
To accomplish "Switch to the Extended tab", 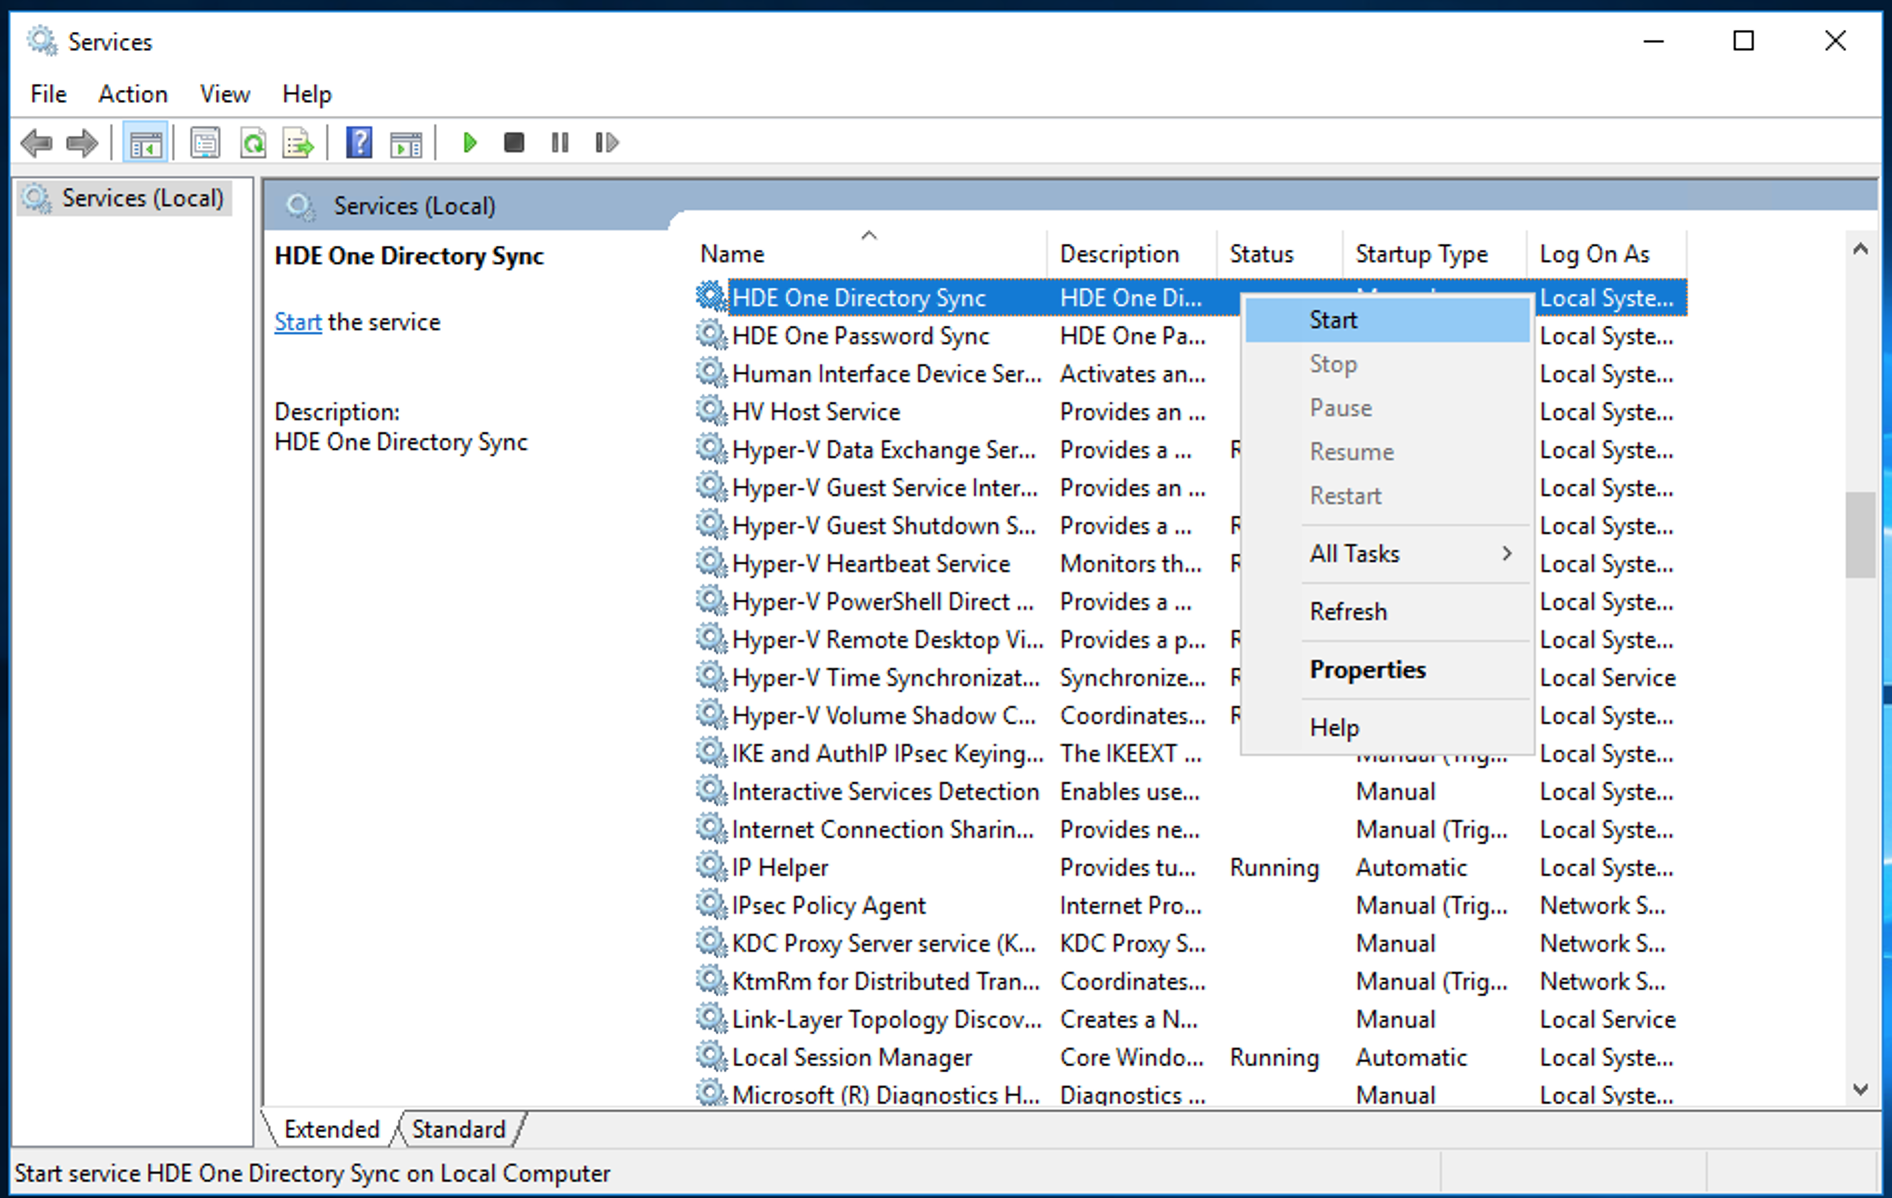I will pyautogui.click(x=331, y=1129).
